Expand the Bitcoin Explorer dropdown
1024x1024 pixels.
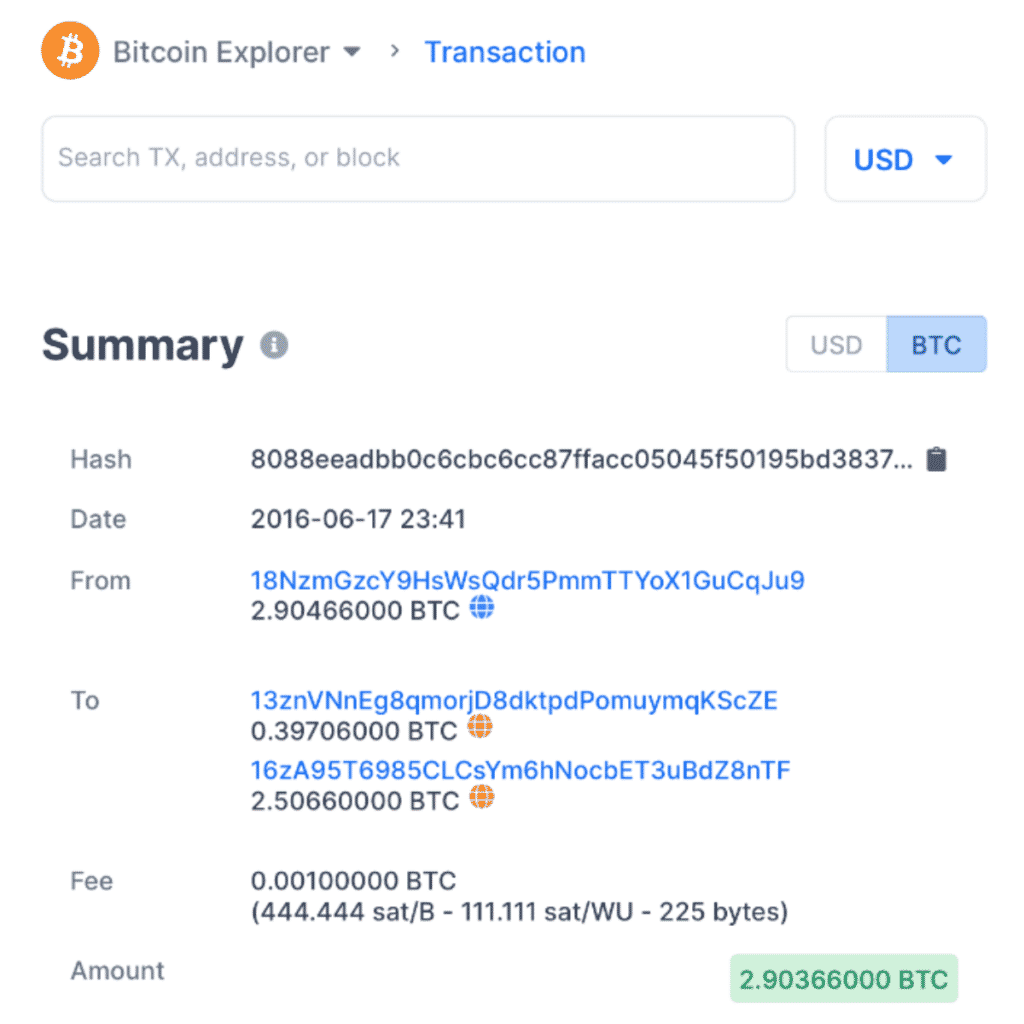point(352,51)
